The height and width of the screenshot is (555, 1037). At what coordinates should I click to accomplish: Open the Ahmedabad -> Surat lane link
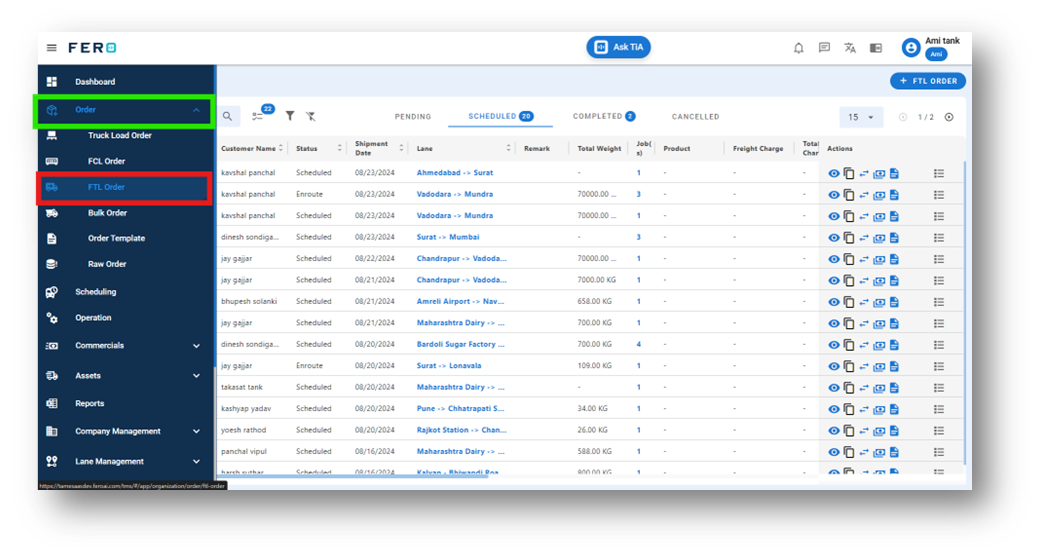click(x=454, y=173)
